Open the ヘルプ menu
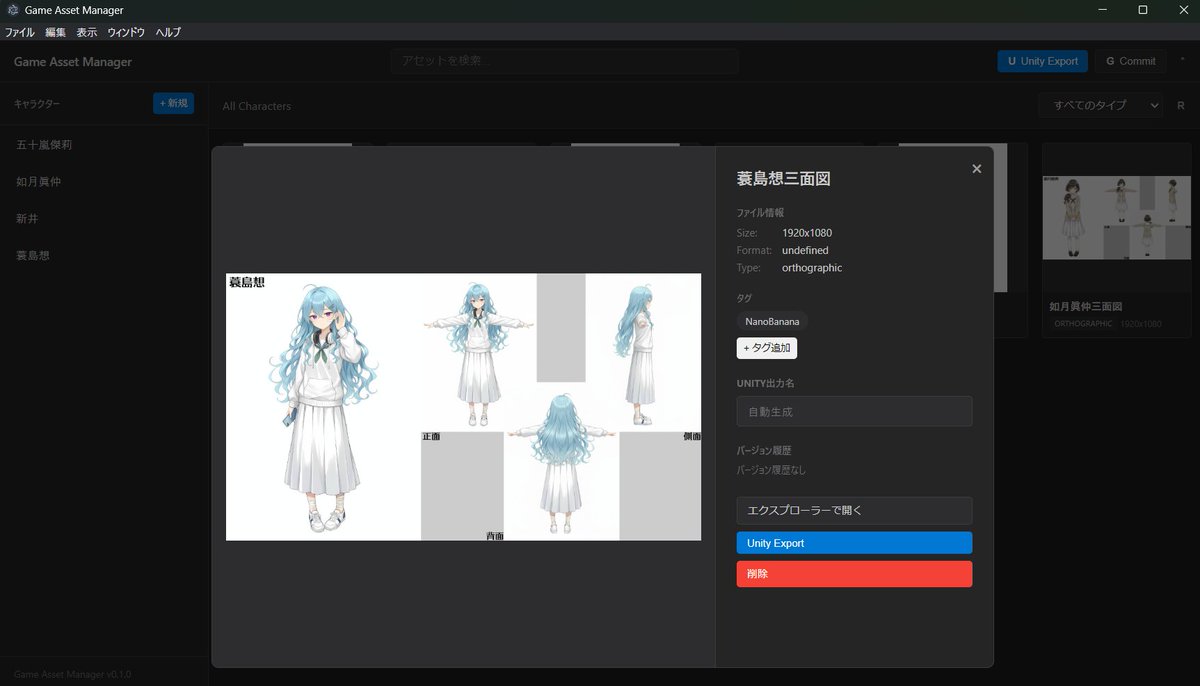The height and width of the screenshot is (686, 1200). tap(166, 31)
